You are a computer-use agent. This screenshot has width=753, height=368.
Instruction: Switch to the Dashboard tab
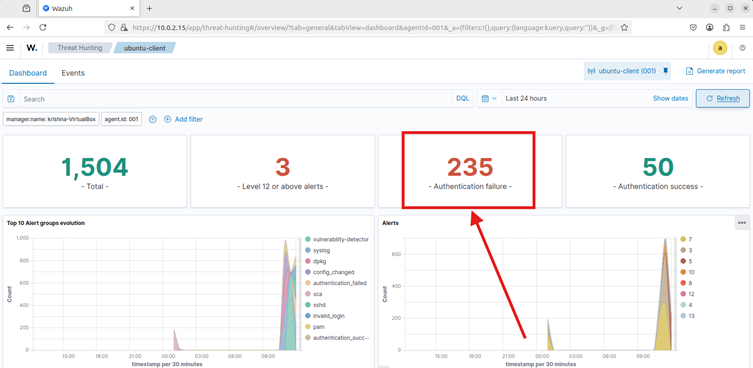point(28,73)
